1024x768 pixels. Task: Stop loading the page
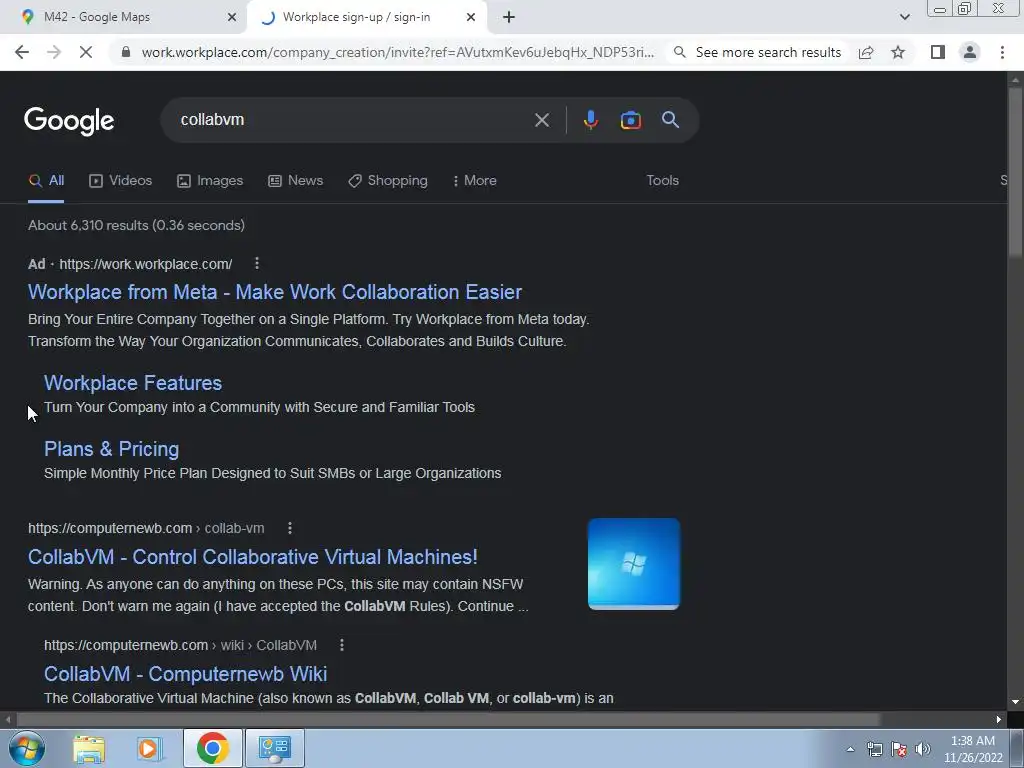tap(86, 52)
